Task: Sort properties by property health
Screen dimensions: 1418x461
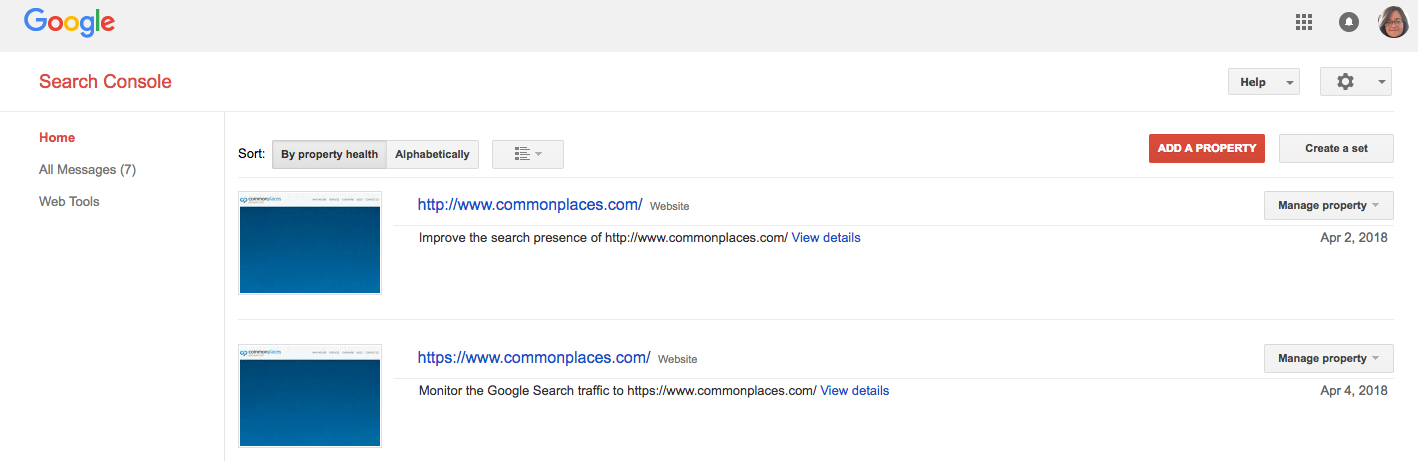Action: coord(329,154)
